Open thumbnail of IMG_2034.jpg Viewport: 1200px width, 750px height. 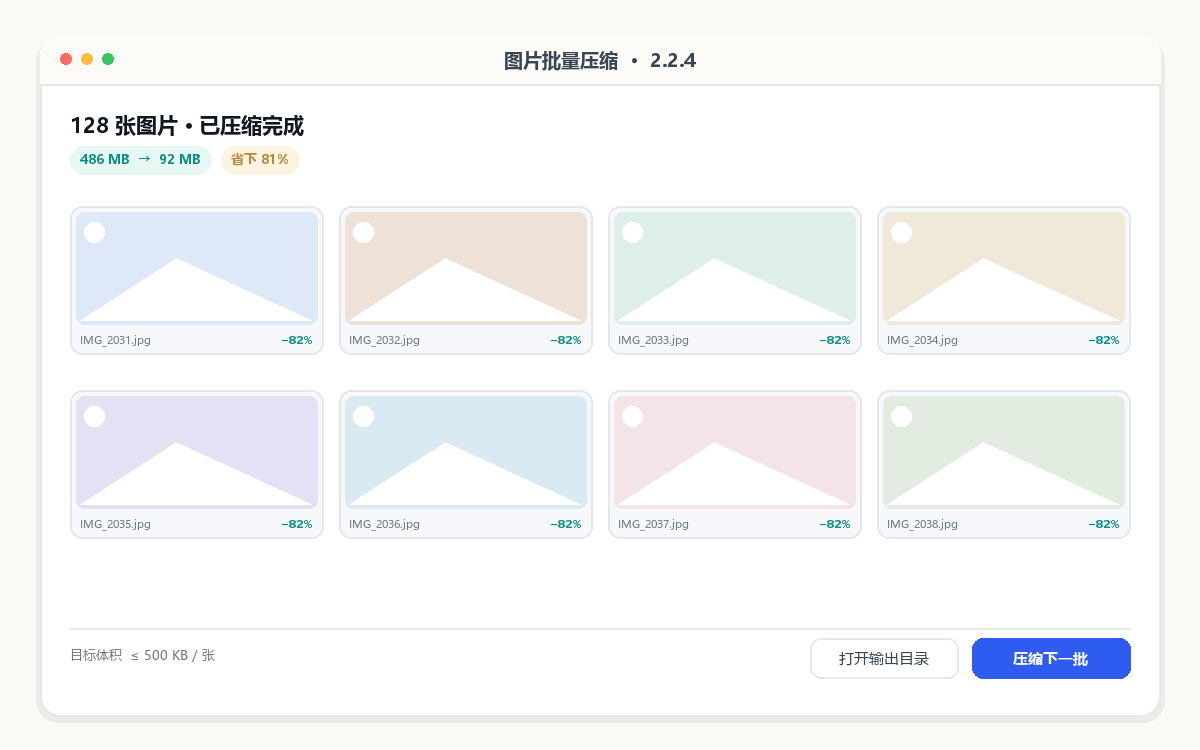(1004, 268)
